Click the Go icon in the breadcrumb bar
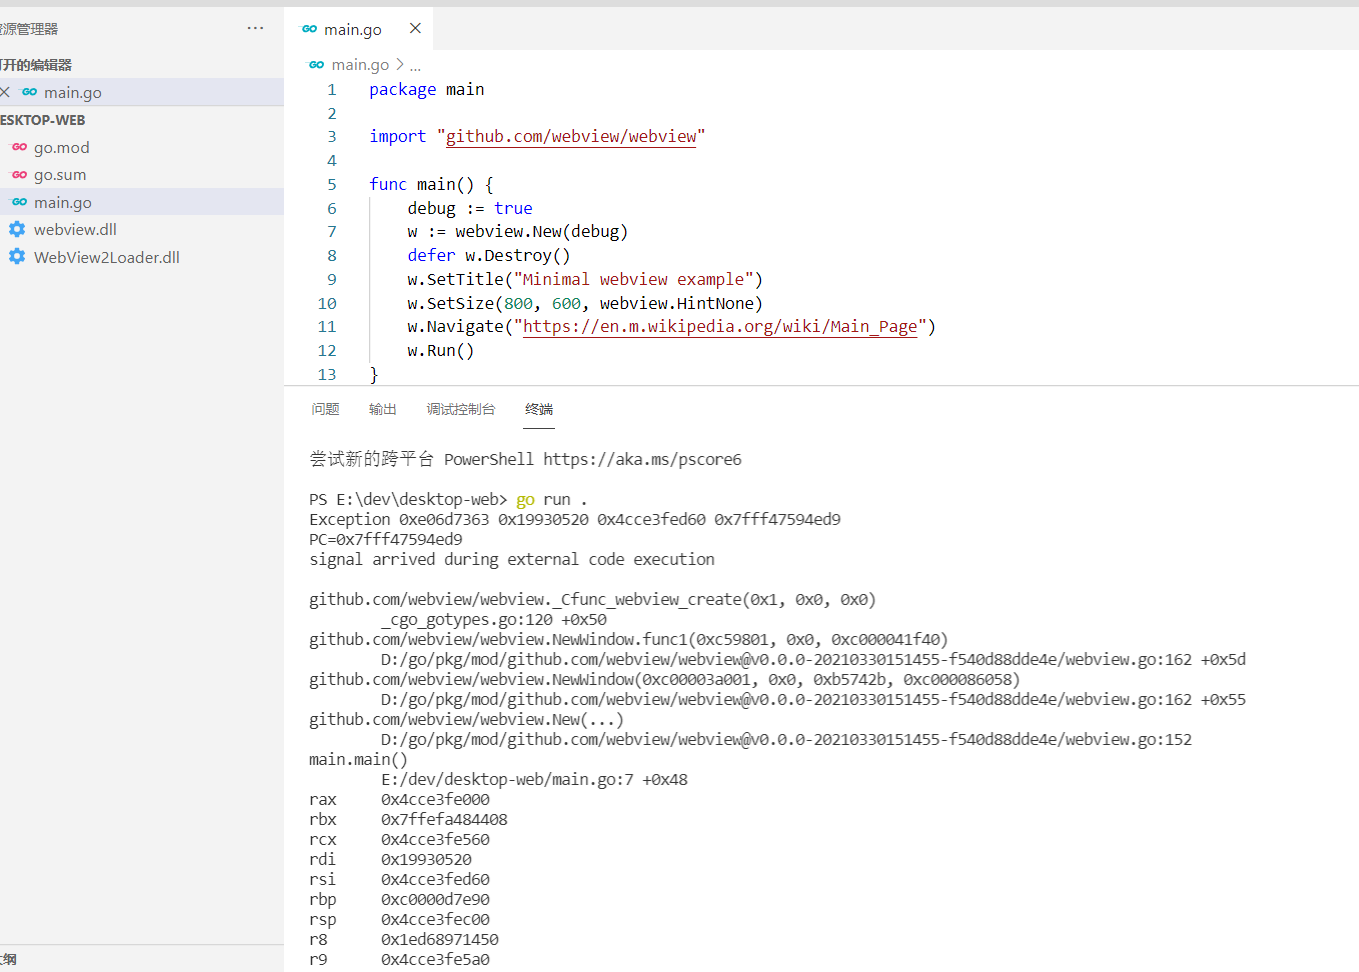This screenshot has height=972, width=1359. point(316,64)
